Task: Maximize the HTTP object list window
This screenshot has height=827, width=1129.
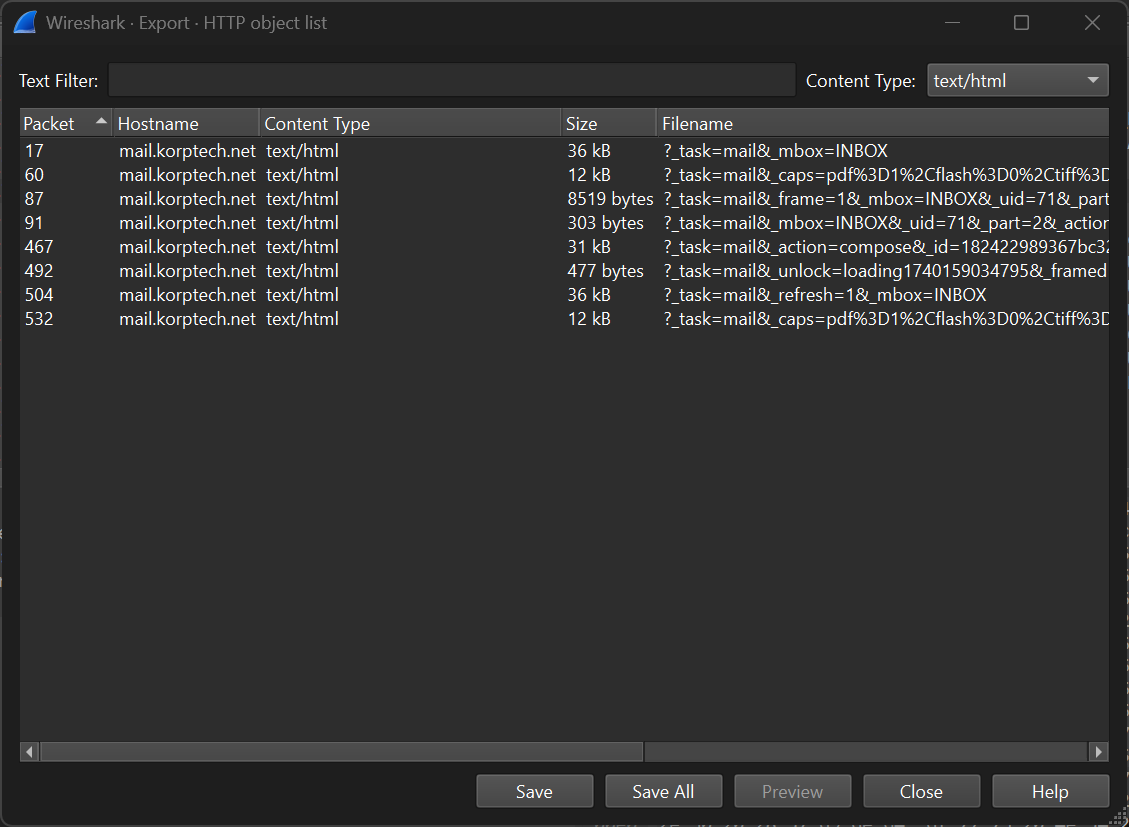Action: [x=1021, y=23]
